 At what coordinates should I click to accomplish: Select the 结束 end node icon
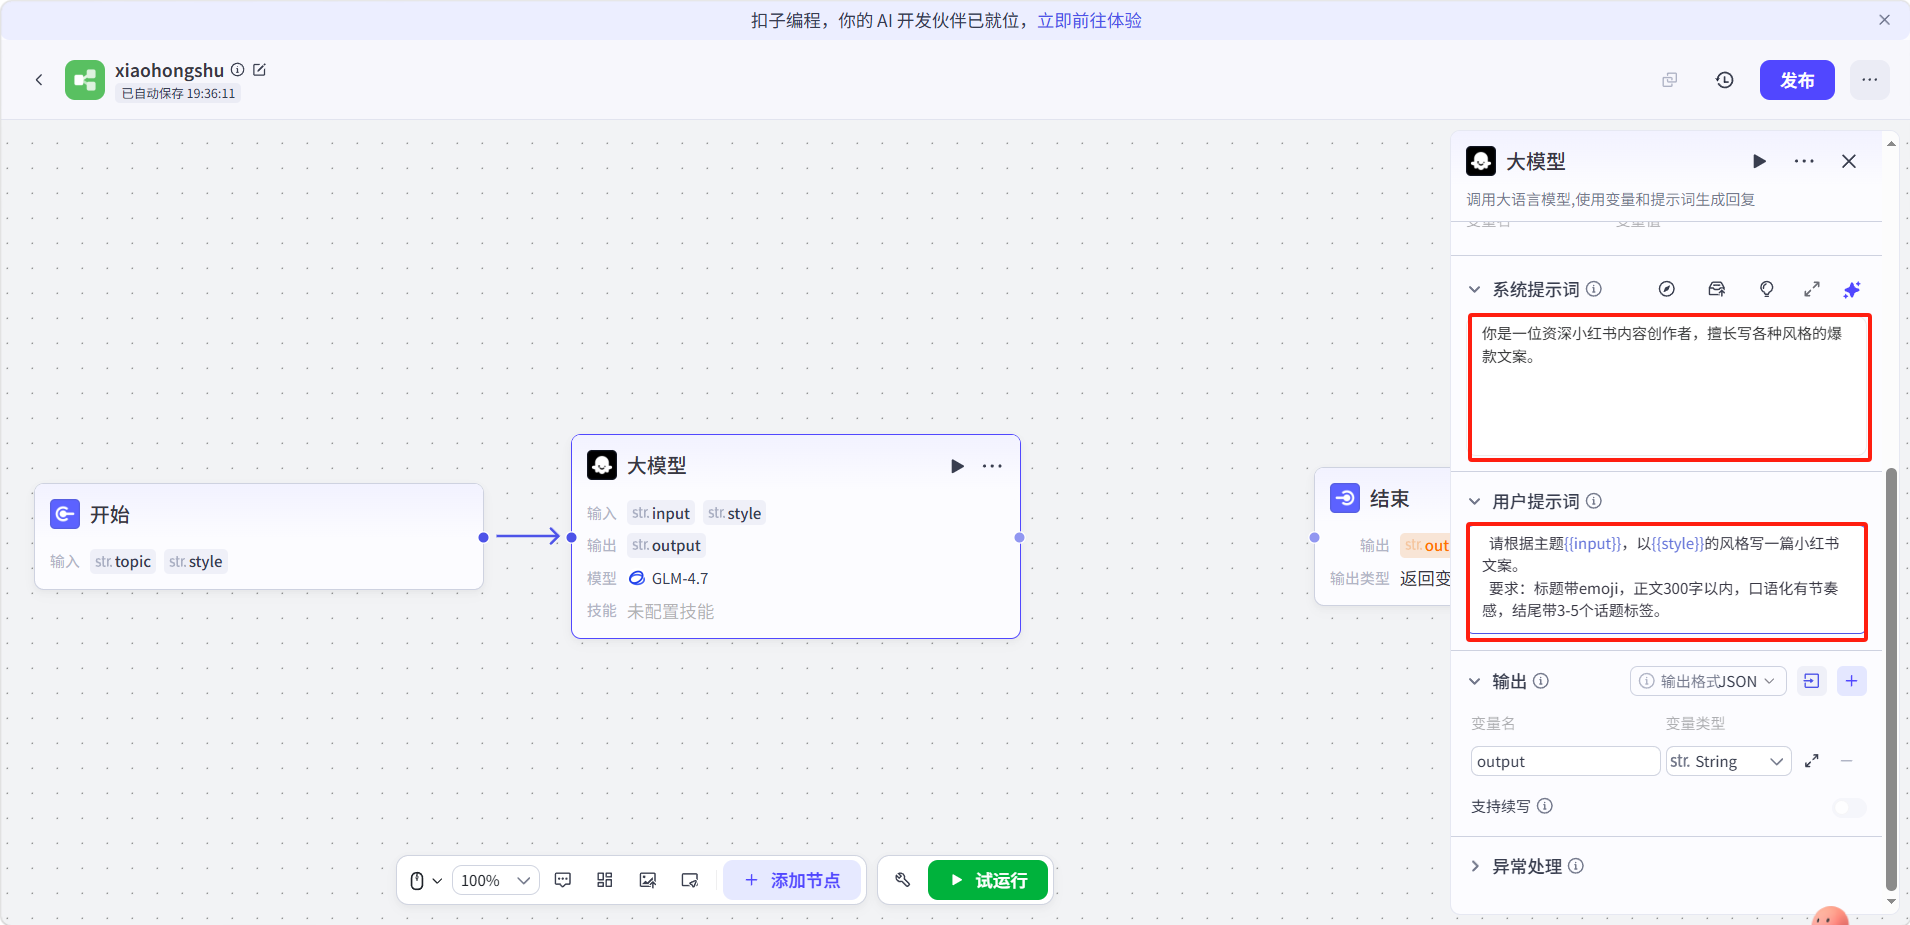[x=1345, y=498]
